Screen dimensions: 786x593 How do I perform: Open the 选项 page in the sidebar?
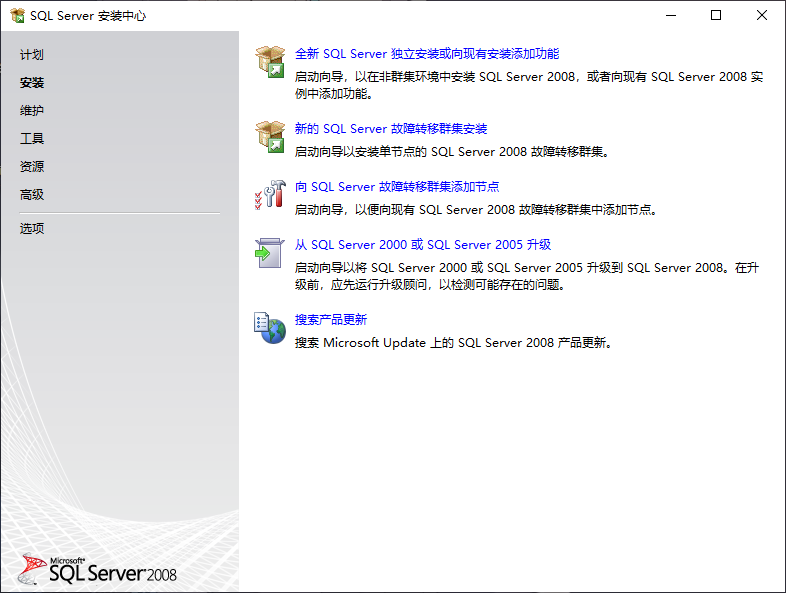(x=32, y=229)
